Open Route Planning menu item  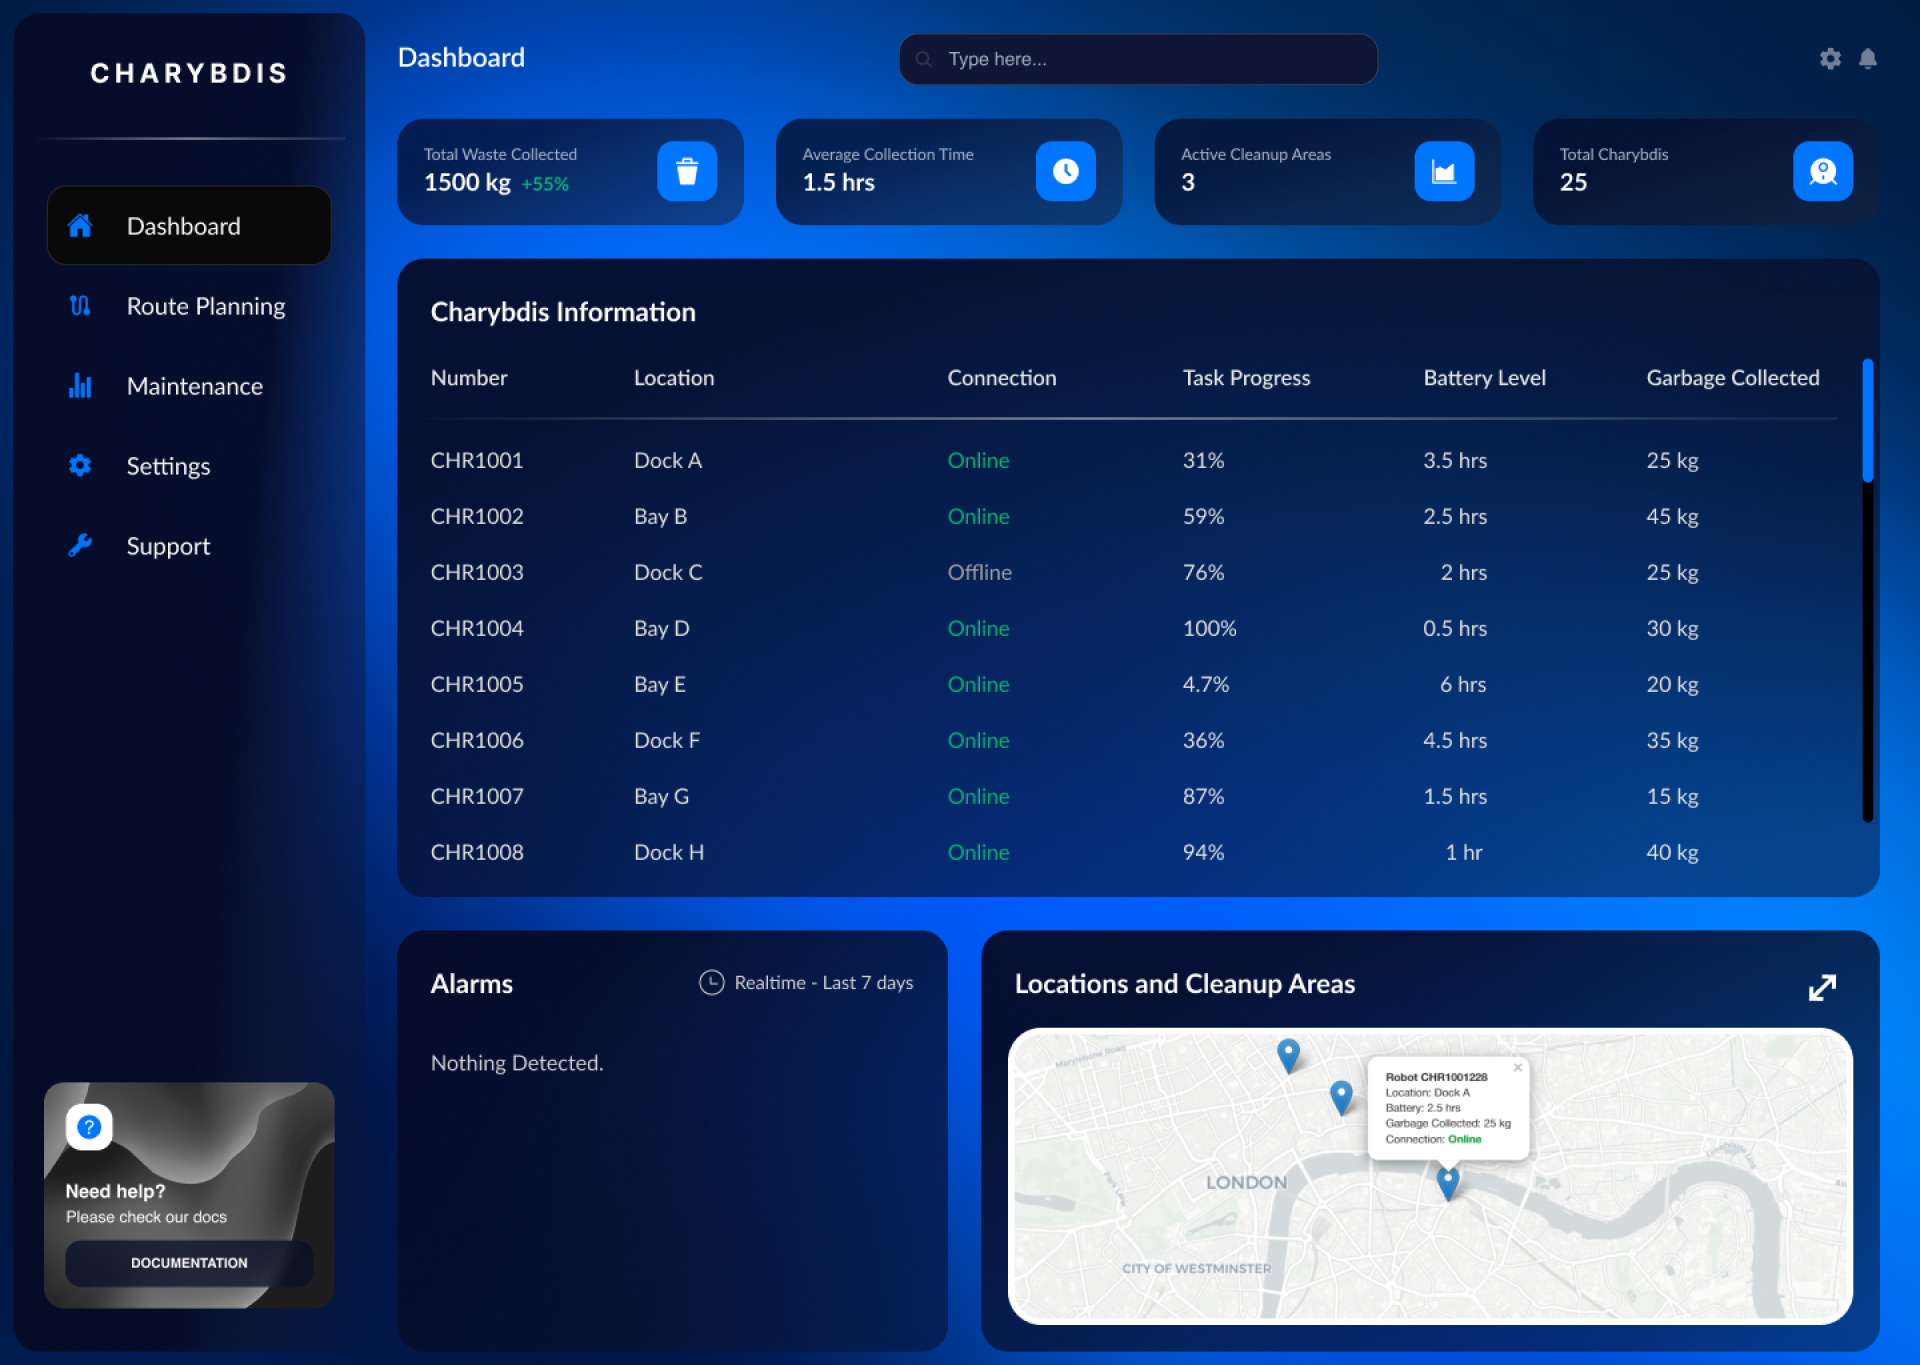point(189,306)
